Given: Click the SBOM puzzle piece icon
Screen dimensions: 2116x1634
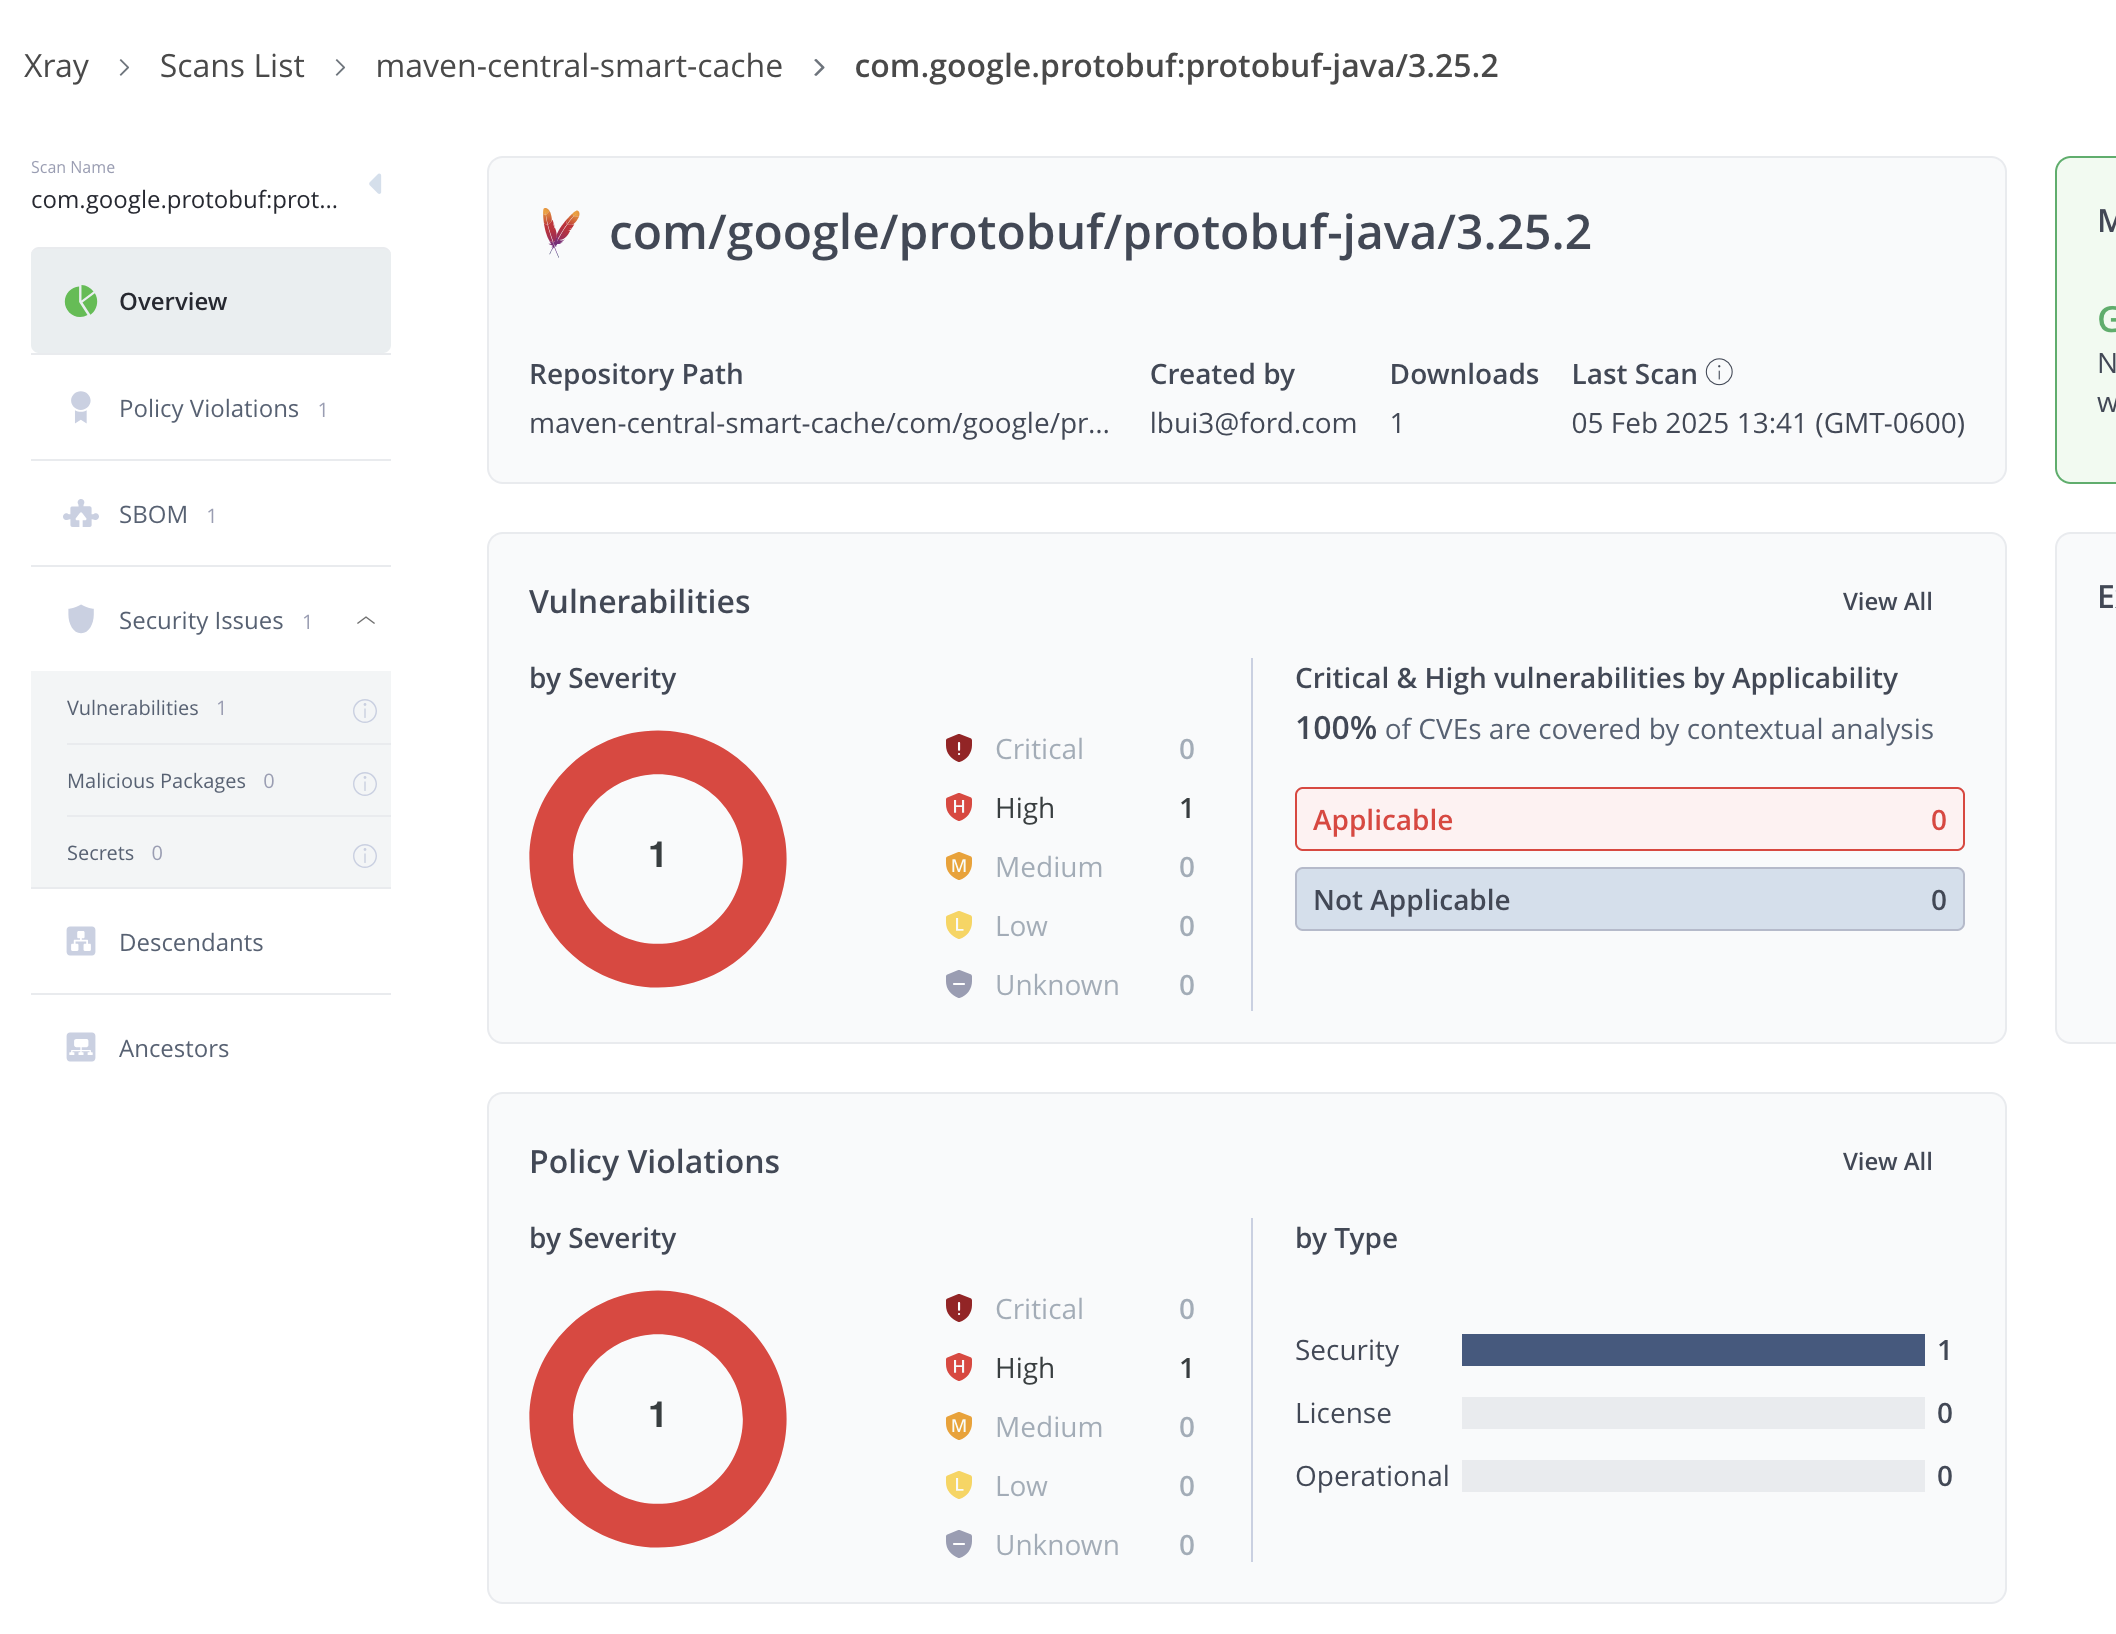Looking at the screenshot, I should 81,514.
